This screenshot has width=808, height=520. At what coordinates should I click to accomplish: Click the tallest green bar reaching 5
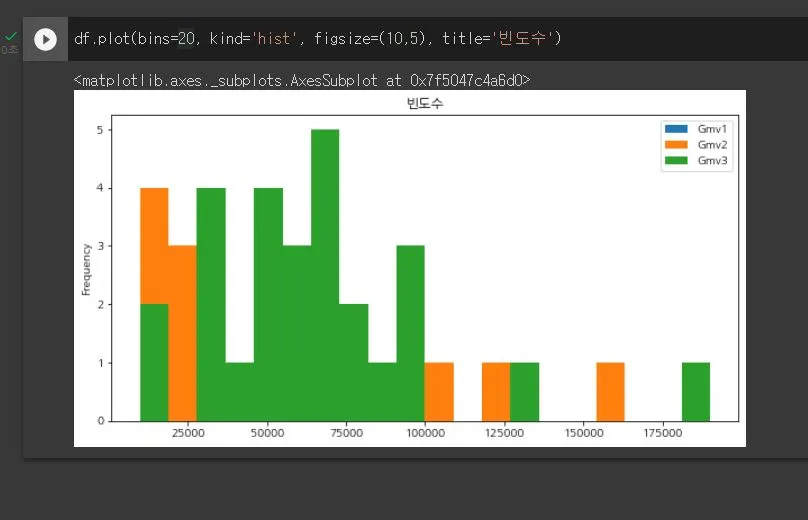[x=325, y=275]
